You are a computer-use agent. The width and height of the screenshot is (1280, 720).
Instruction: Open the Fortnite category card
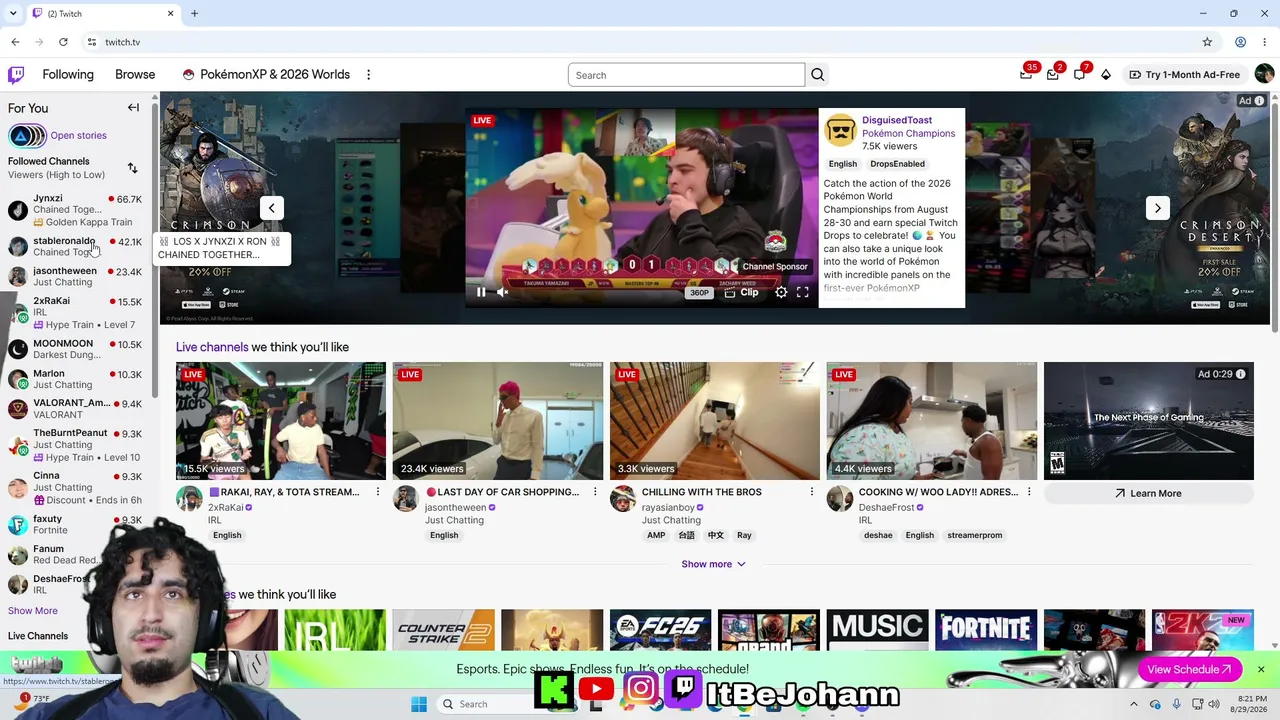[x=986, y=630]
